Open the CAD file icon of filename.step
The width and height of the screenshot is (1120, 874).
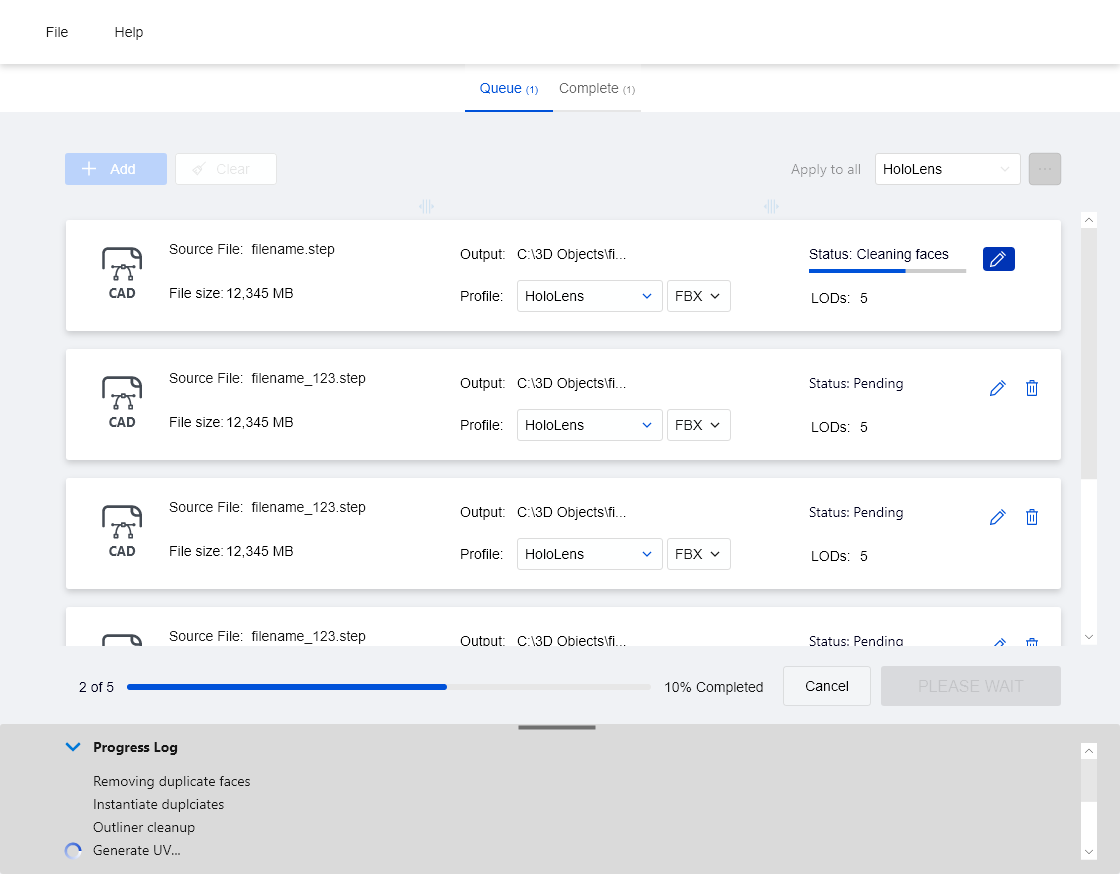(x=122, y=273)
